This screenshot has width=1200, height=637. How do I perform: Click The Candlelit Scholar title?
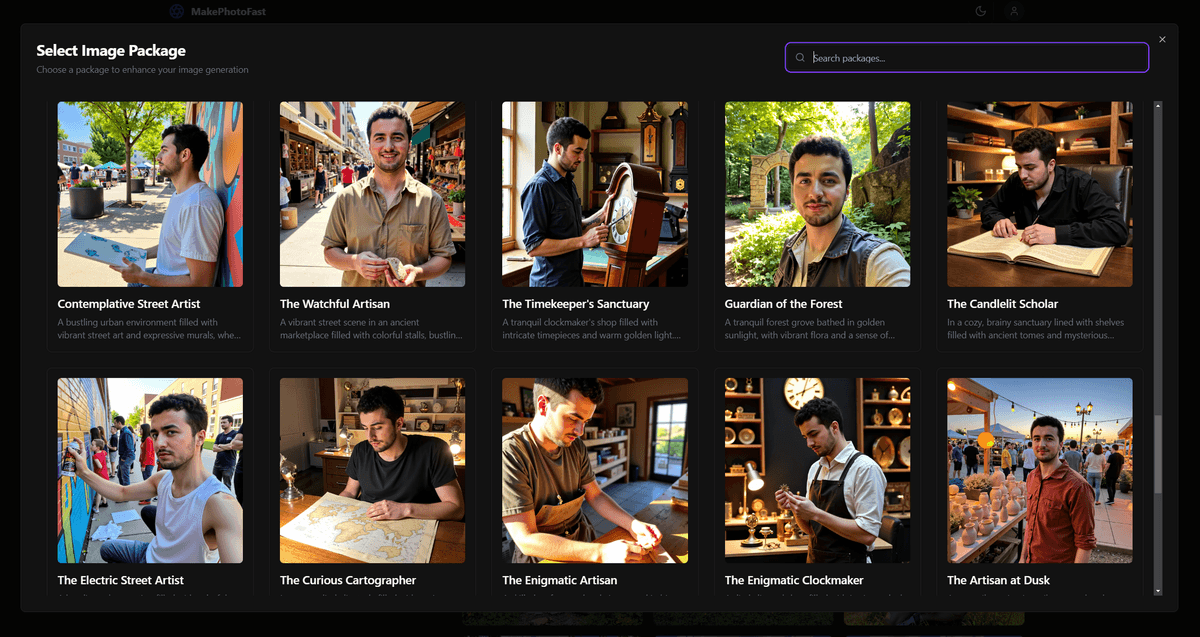click(x=1003, y=304)
